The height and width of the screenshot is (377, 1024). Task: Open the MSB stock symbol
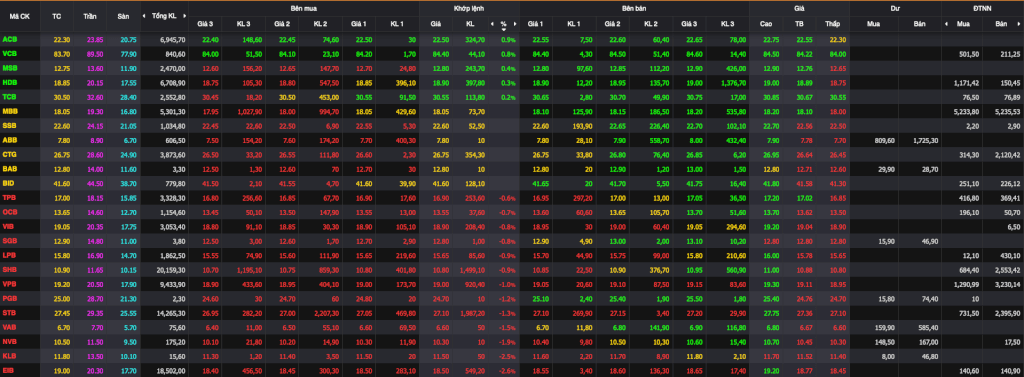pos(10,68)
